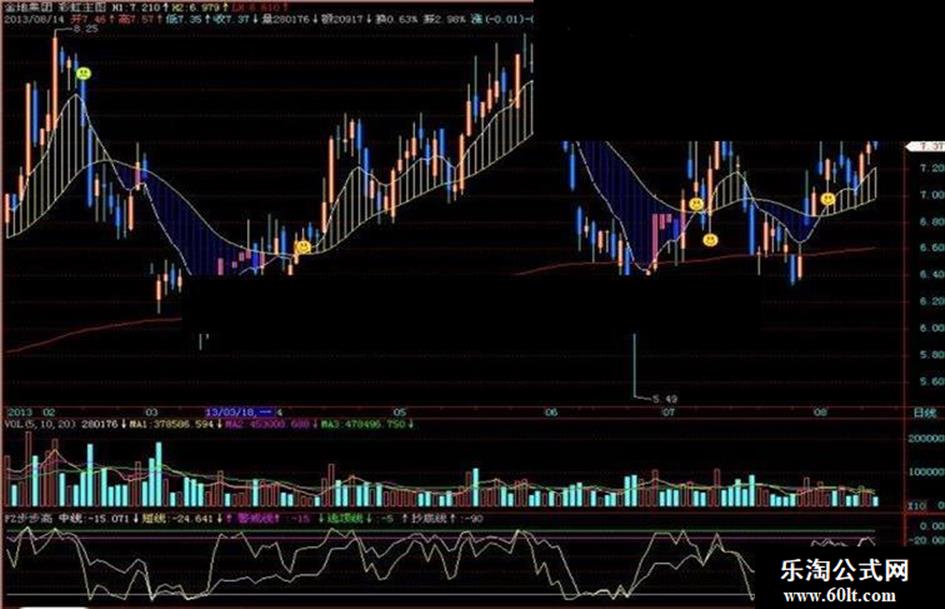Click the MA1:378586.594 volume value
Image resolution: width=945 pixels, height=609 pixels.
(172, 424)
